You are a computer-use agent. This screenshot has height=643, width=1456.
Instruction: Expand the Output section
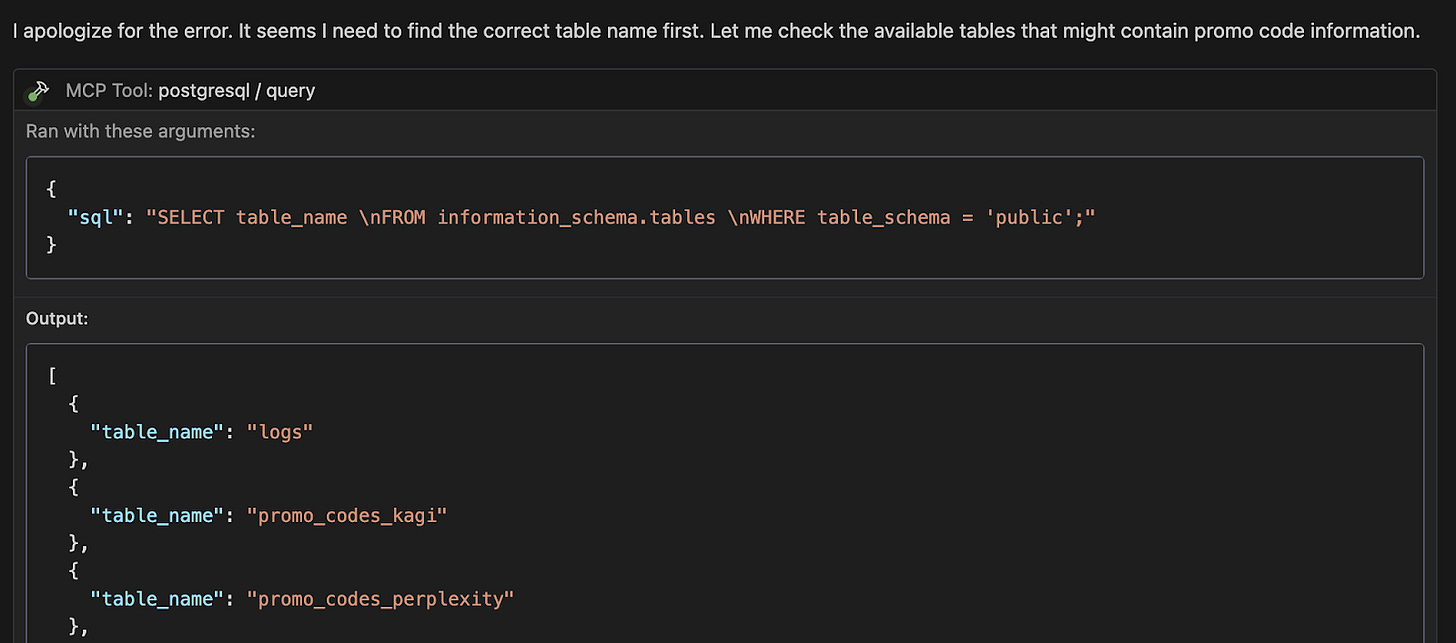[x=57, y=318]
